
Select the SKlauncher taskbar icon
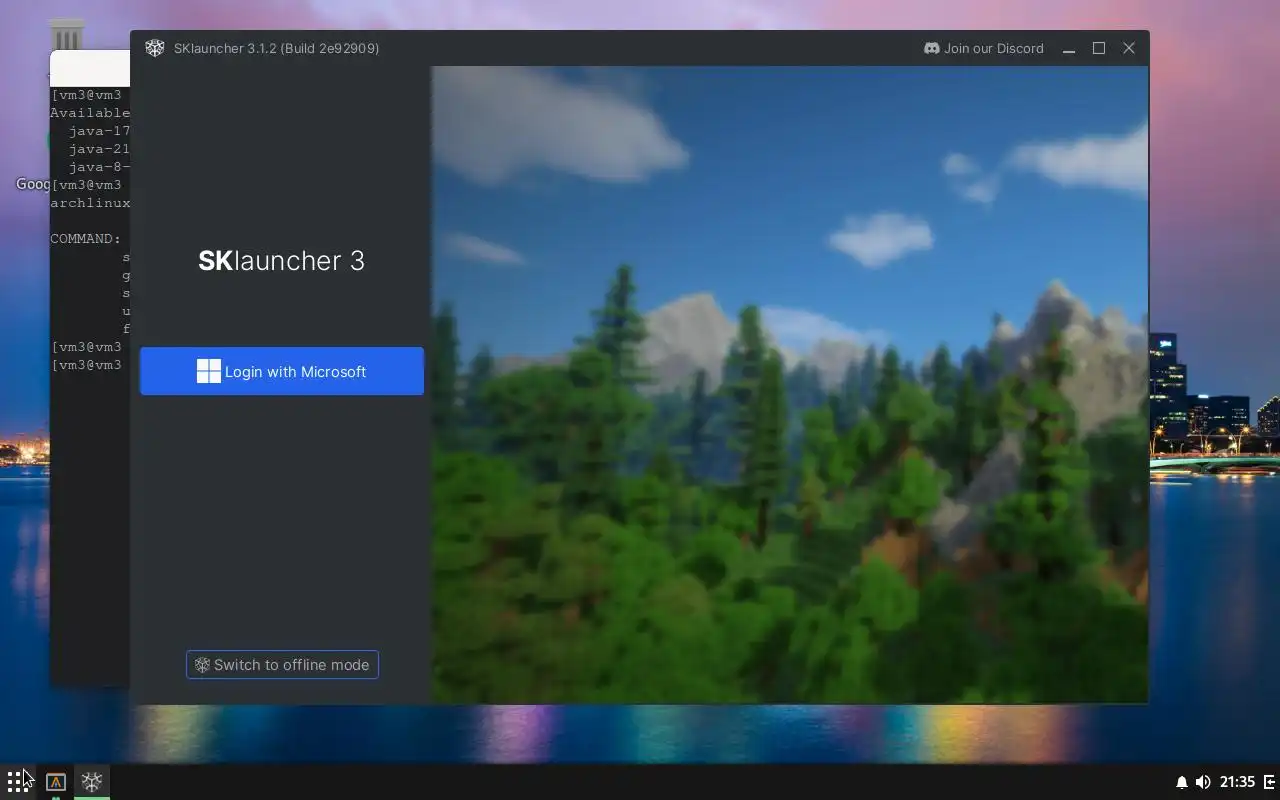coord(92,782)
